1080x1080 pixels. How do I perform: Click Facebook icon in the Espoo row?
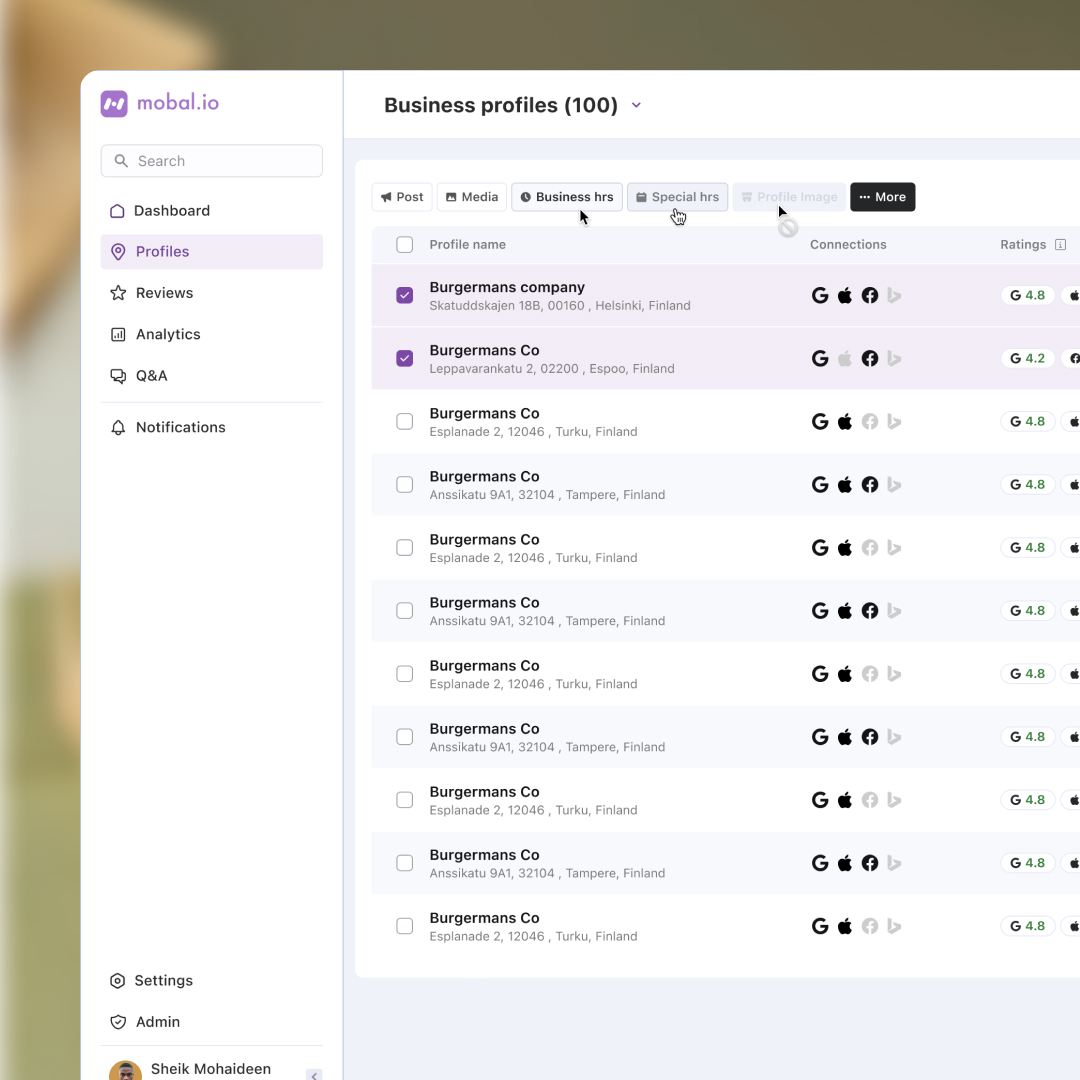click(870, 358)
